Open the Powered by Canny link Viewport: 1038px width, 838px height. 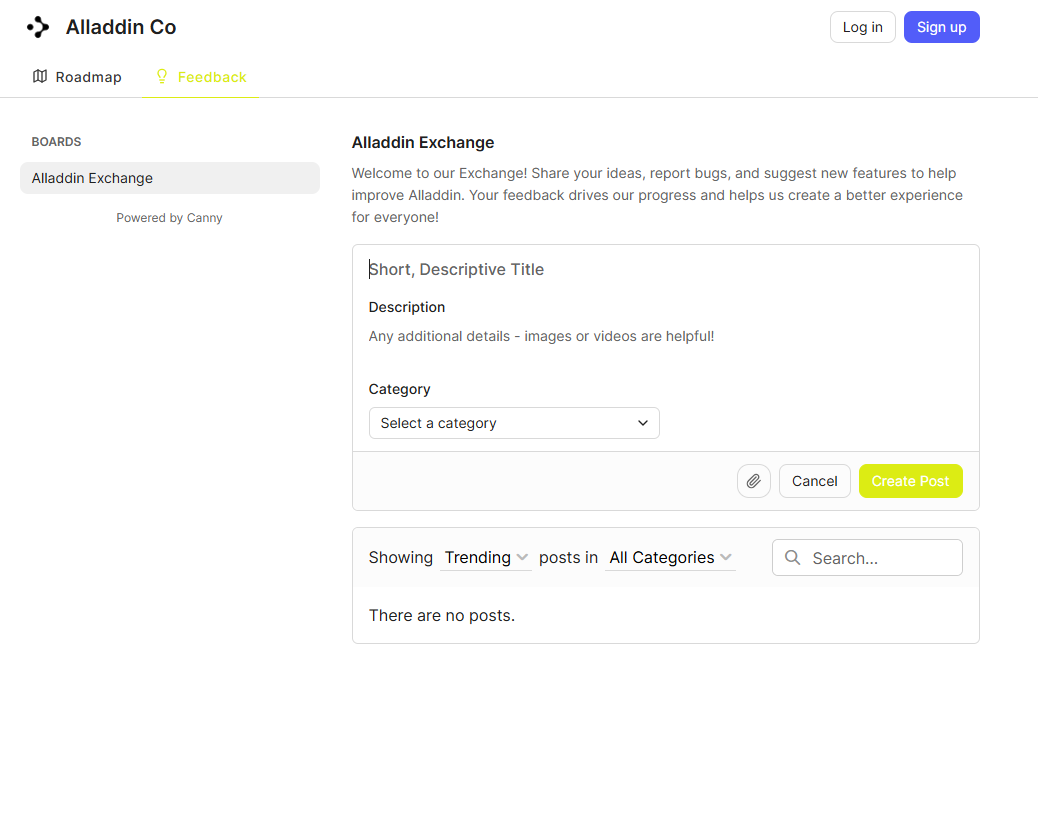point(169,218)
